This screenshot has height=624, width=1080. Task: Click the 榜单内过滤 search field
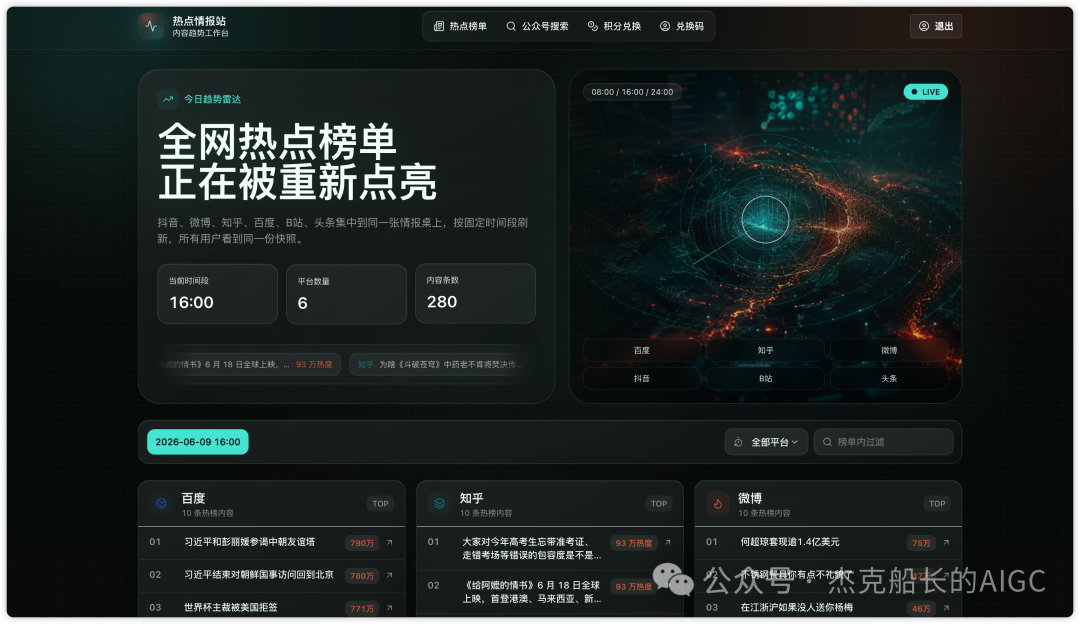tap(884, 442)
